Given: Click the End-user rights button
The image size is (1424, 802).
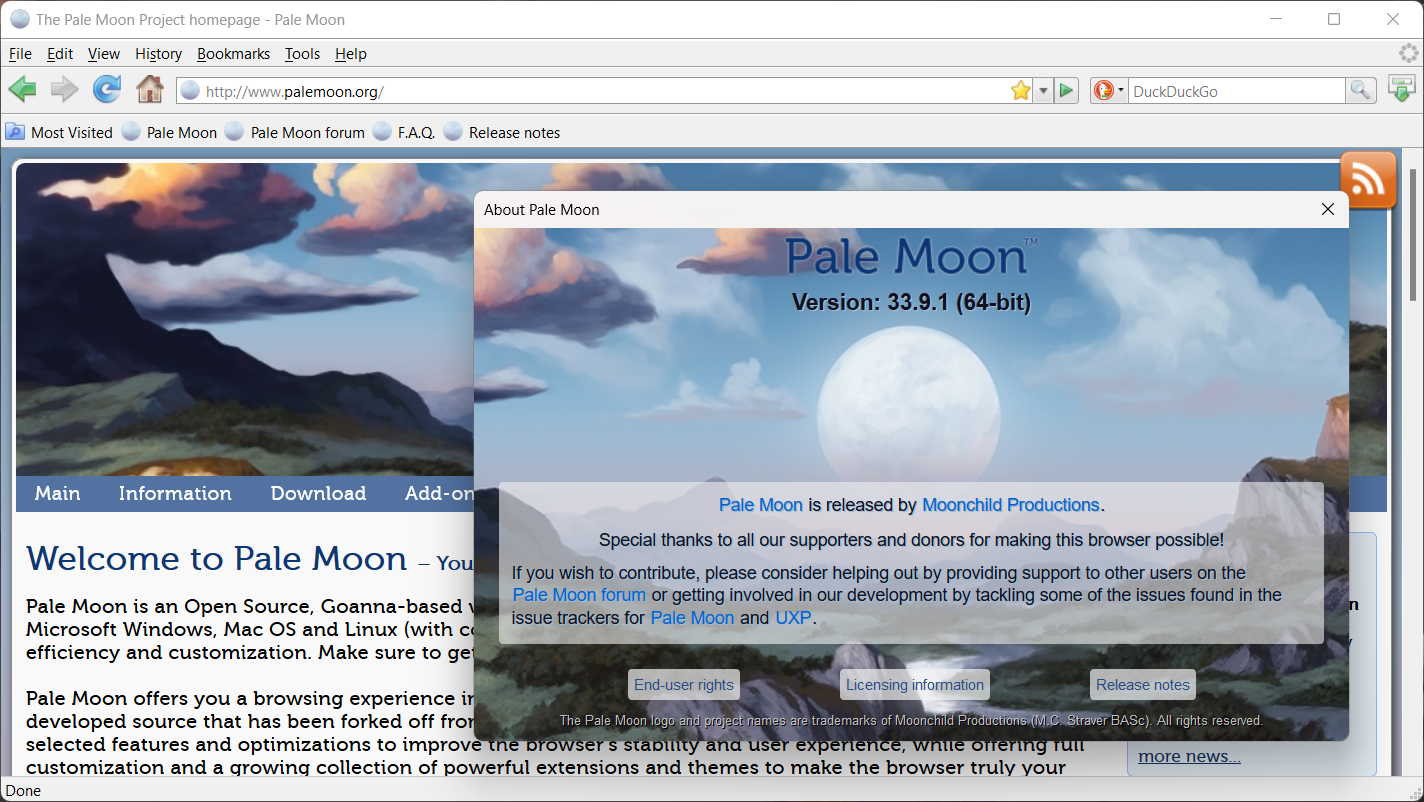Looking at the screenshot, I should tap(684, 685).
